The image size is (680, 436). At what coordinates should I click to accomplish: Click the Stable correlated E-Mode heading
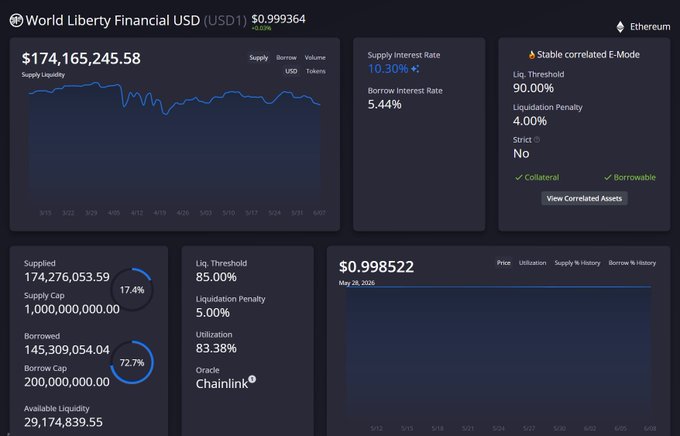coord(588,55)
